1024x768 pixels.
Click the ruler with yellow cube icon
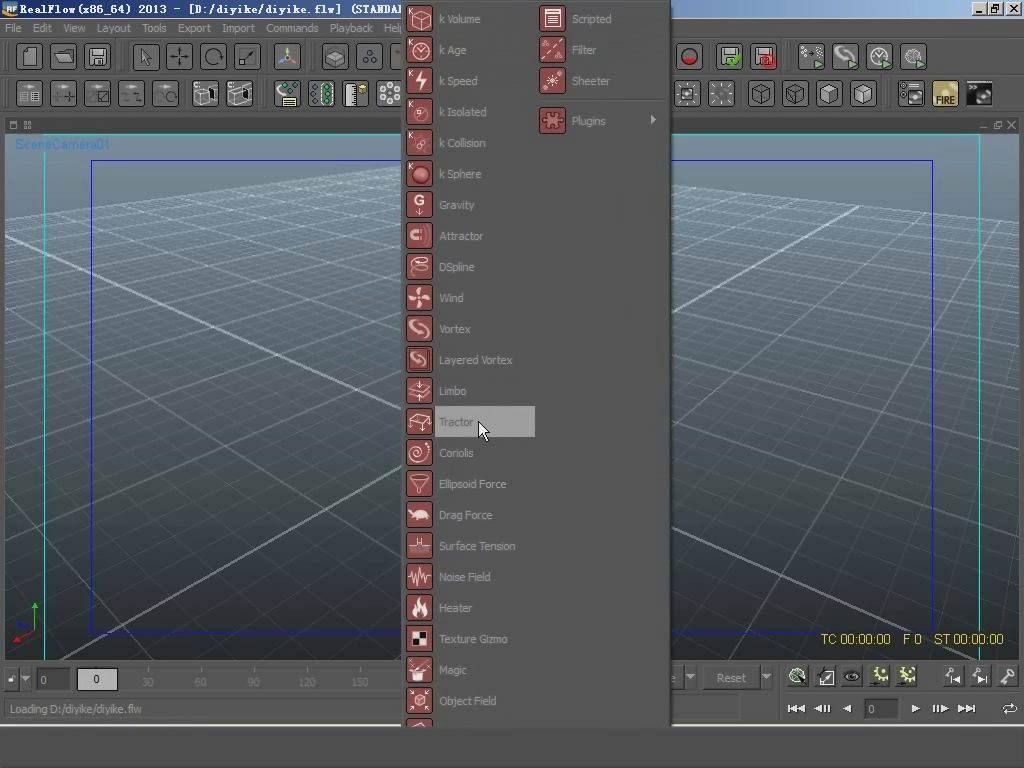click(356, 94)
